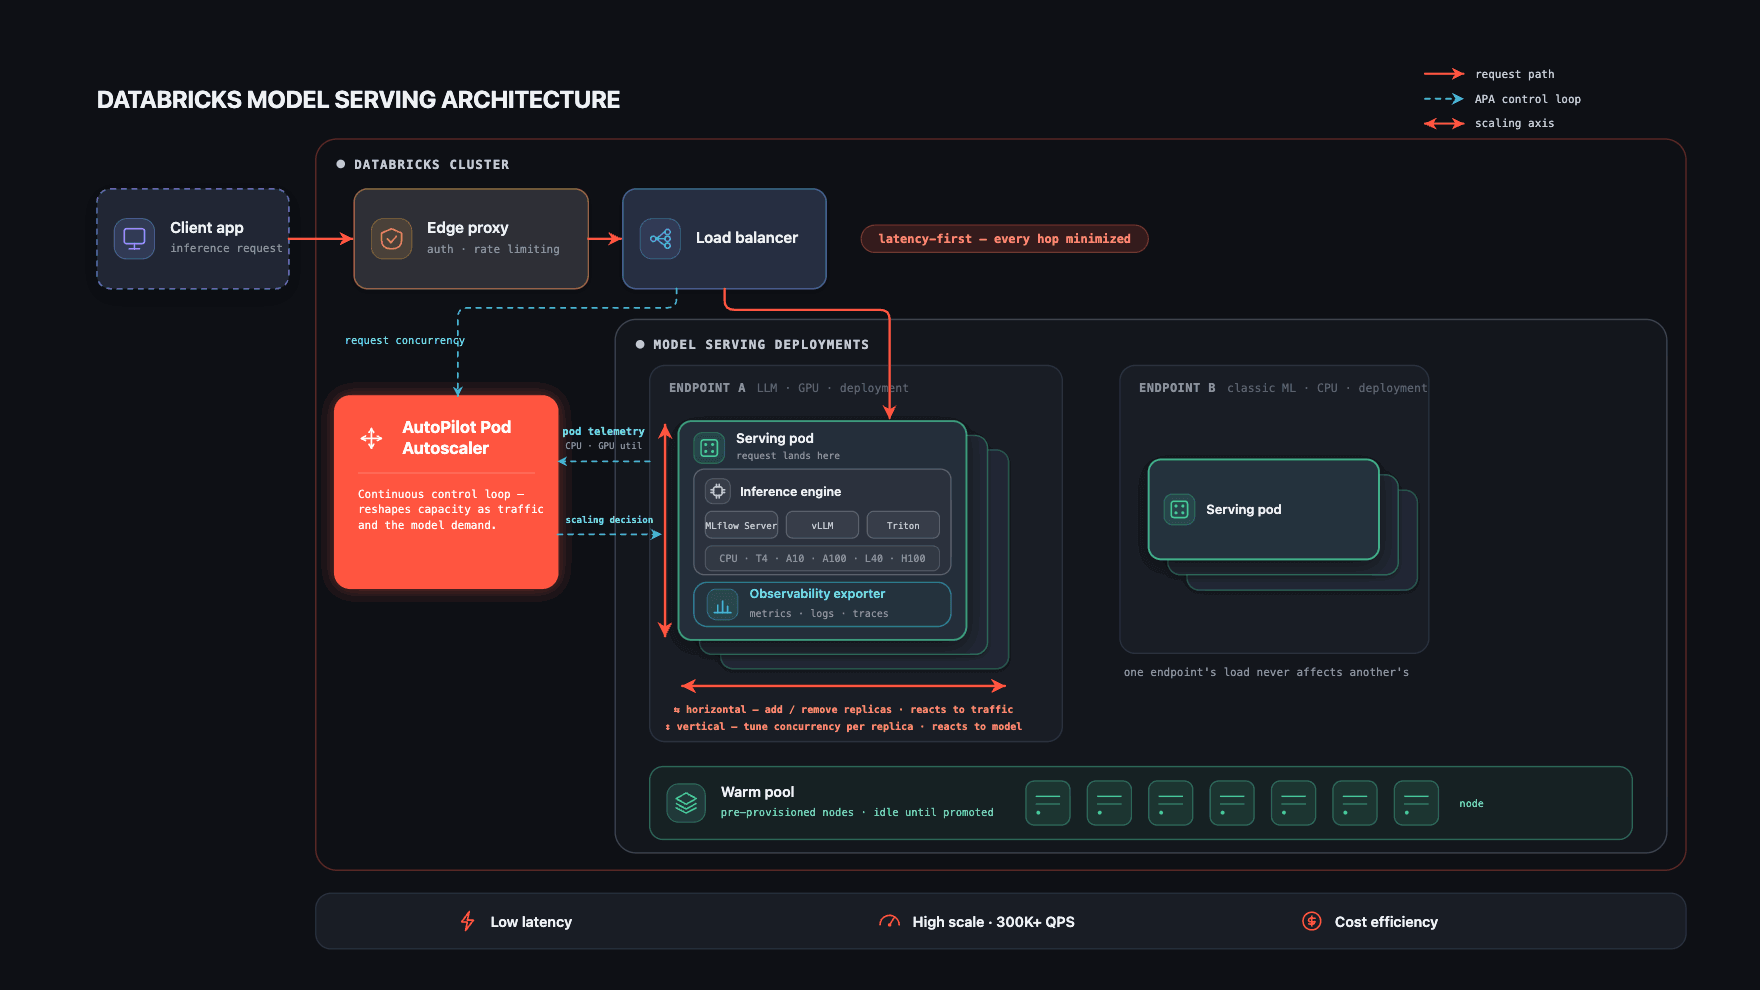The image size is (1760, 990).
Task: Click the Inference engine chip icon
Action: pos(718,491)
